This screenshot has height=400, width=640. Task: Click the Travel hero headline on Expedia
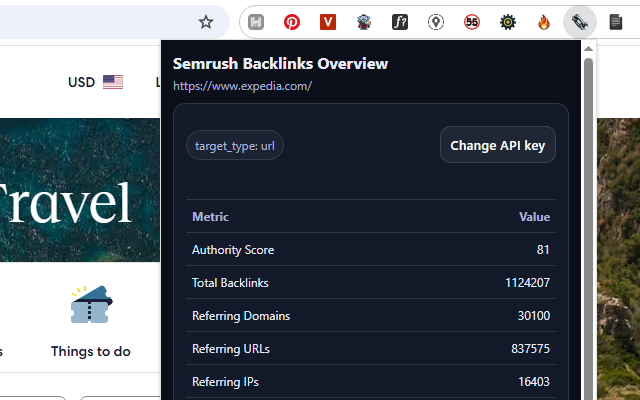pyautogui.click(x=65, y=203)
